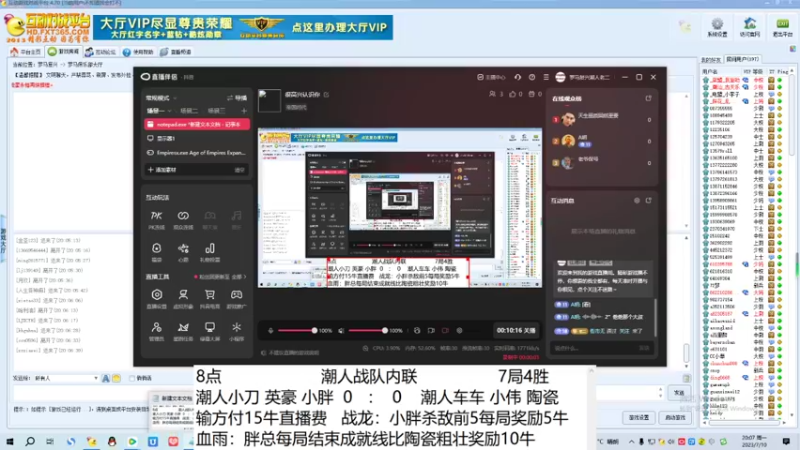Open the rightmost platform navigation tab

(176, 52)
